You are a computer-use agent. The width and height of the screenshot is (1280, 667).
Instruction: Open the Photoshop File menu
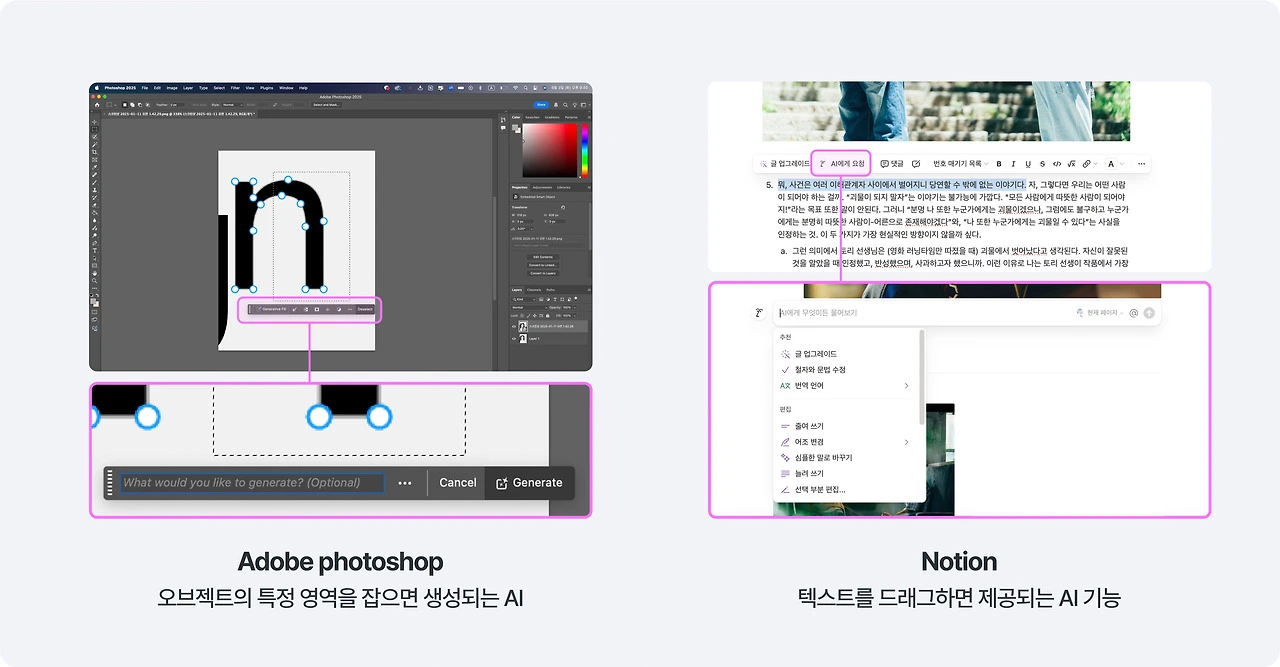tap(145, 88)
